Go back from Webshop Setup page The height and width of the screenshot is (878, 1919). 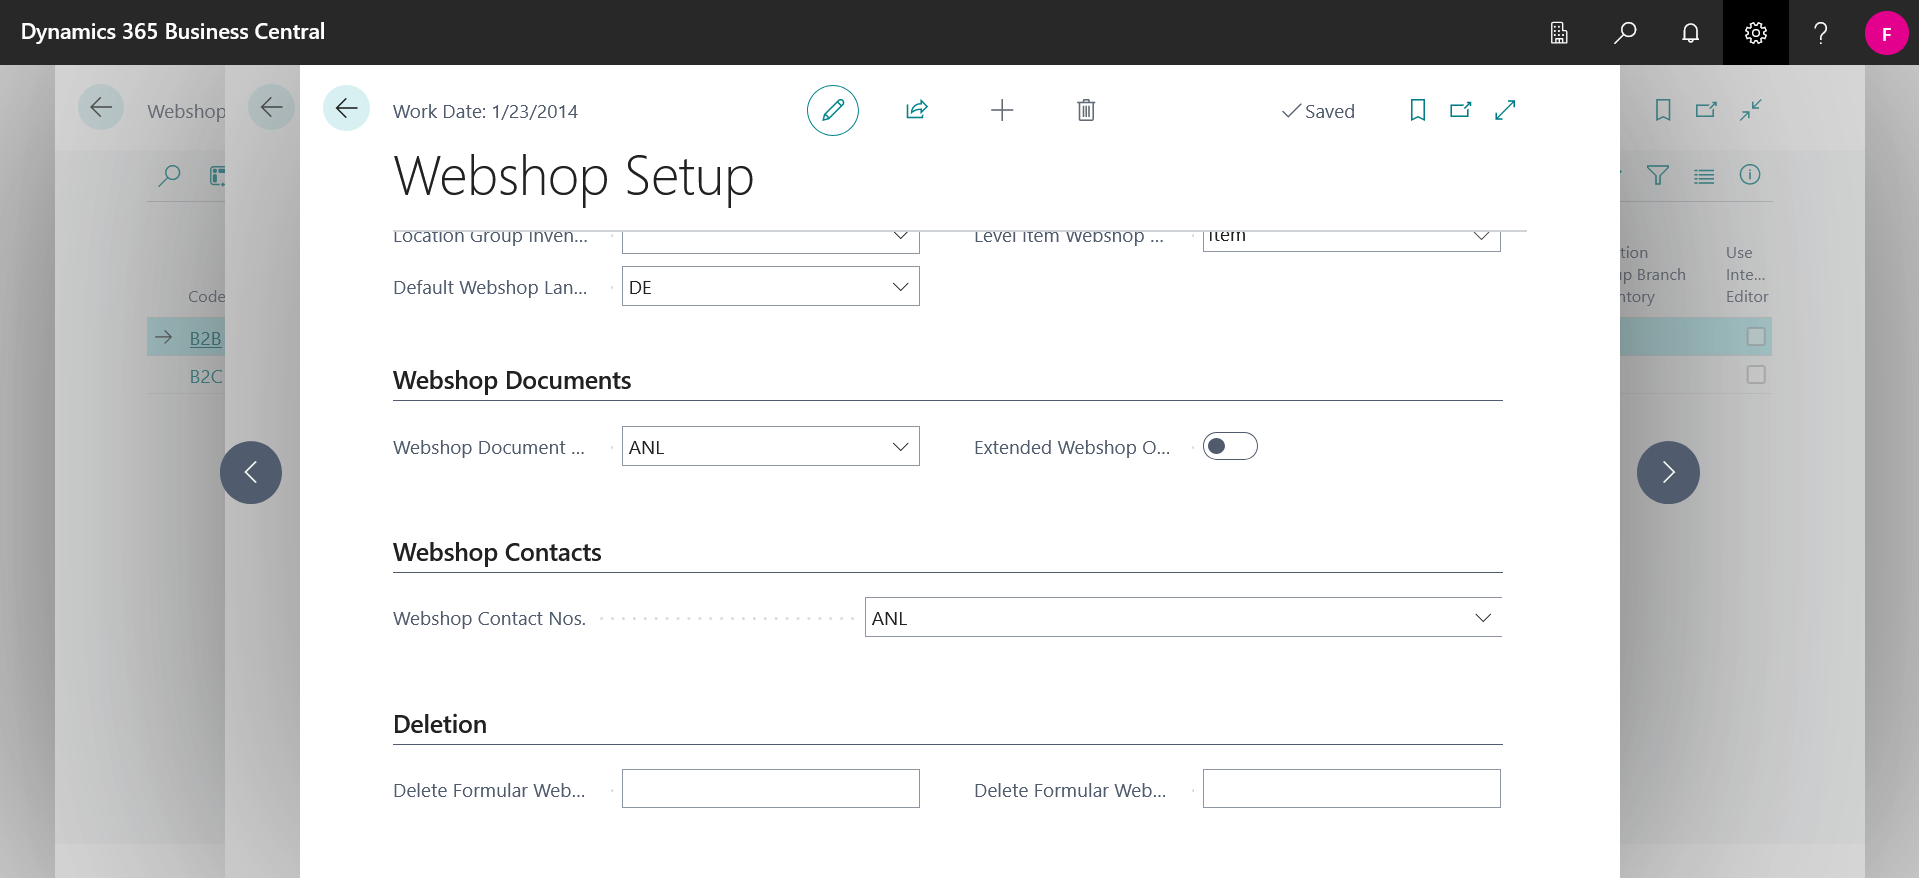click(x=346, y=108)
